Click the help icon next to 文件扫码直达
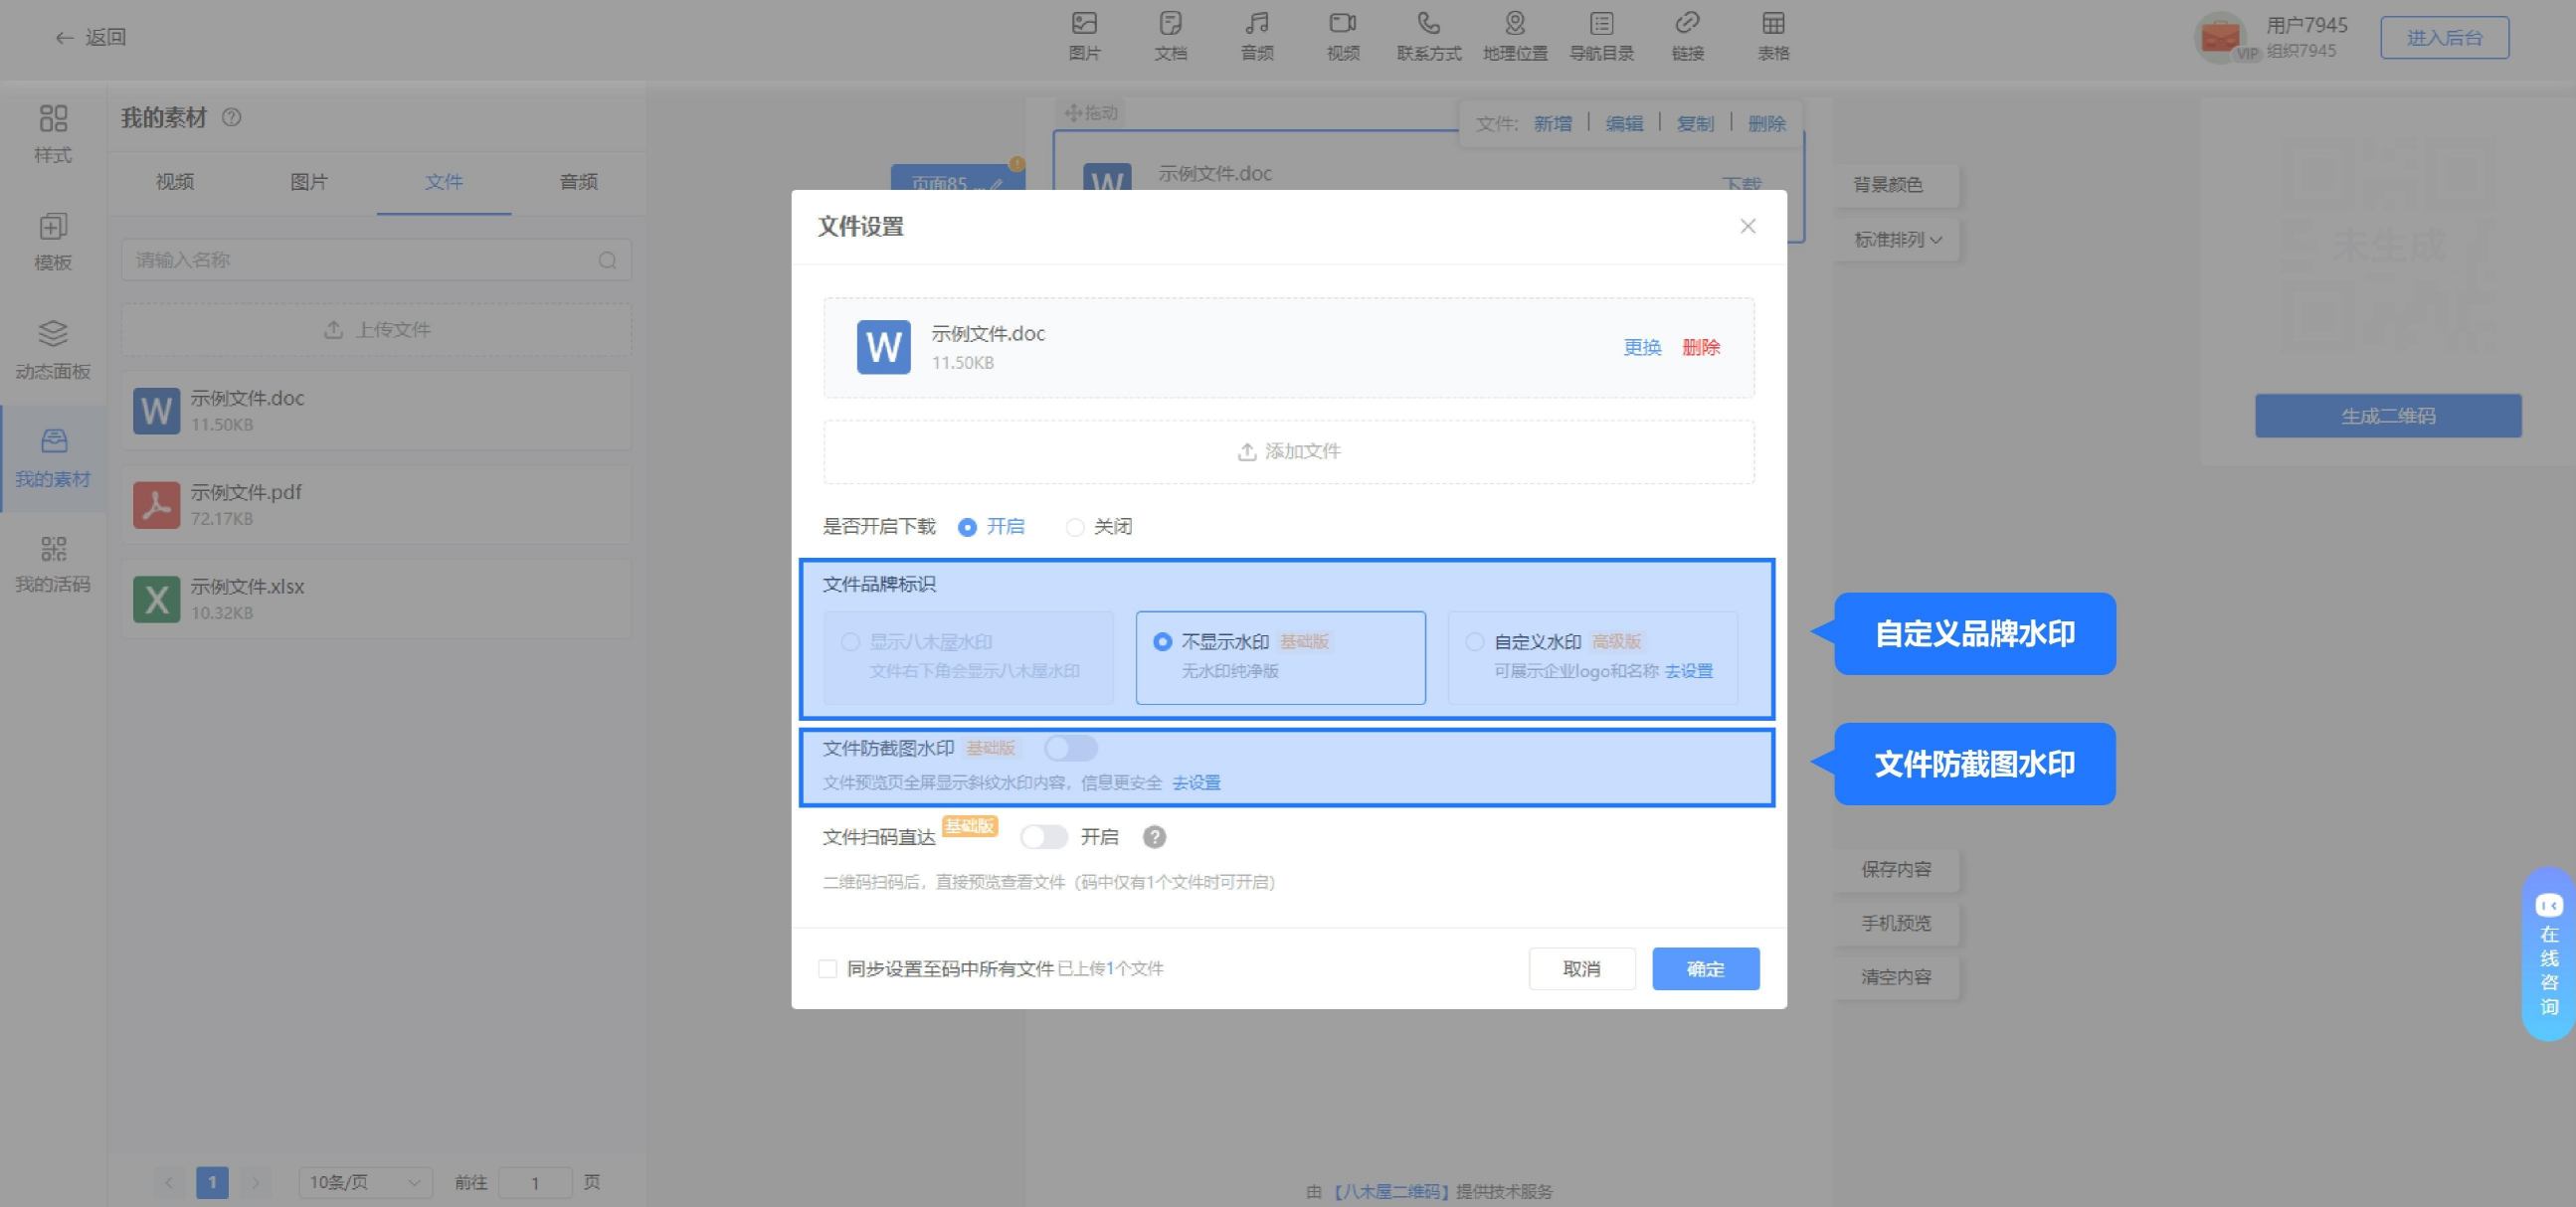The height and width of the screenshot is (1207, 2576). 1154,837
